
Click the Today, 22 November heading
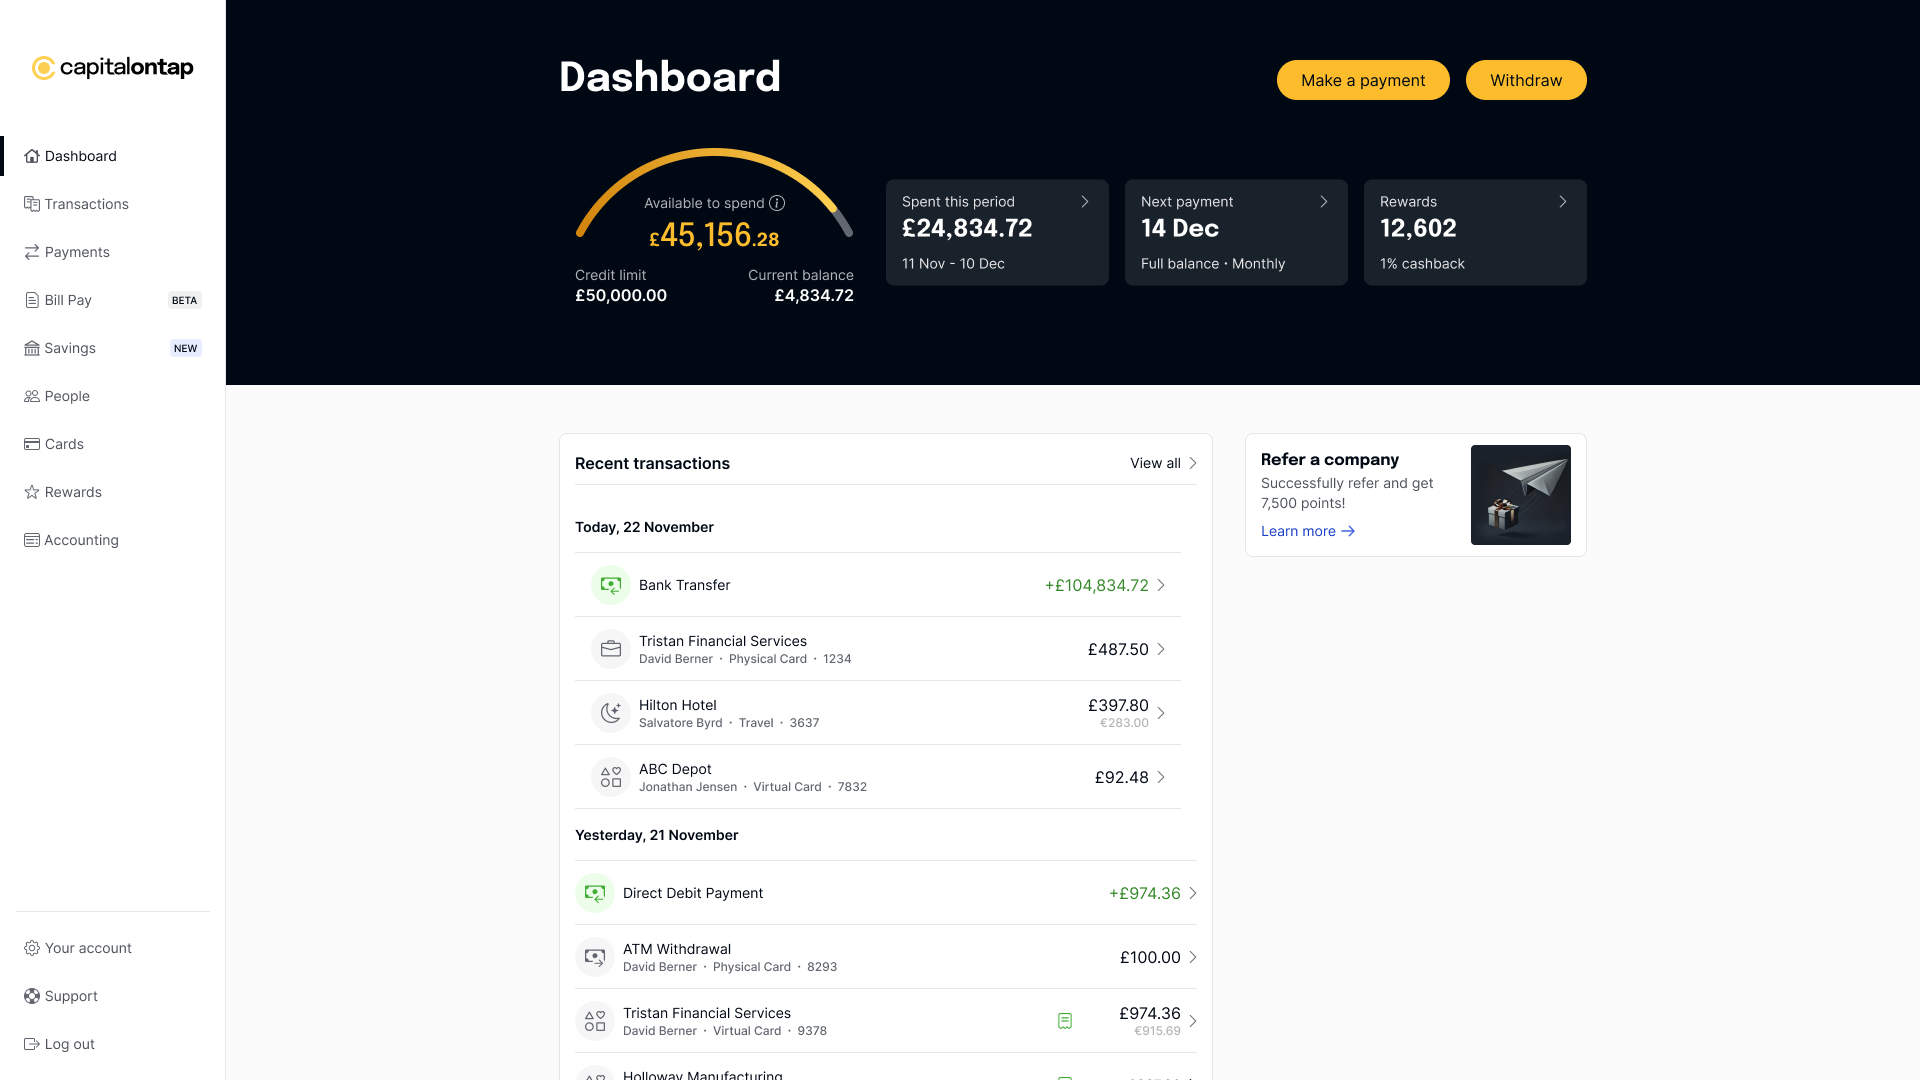[x=644, y=527]
